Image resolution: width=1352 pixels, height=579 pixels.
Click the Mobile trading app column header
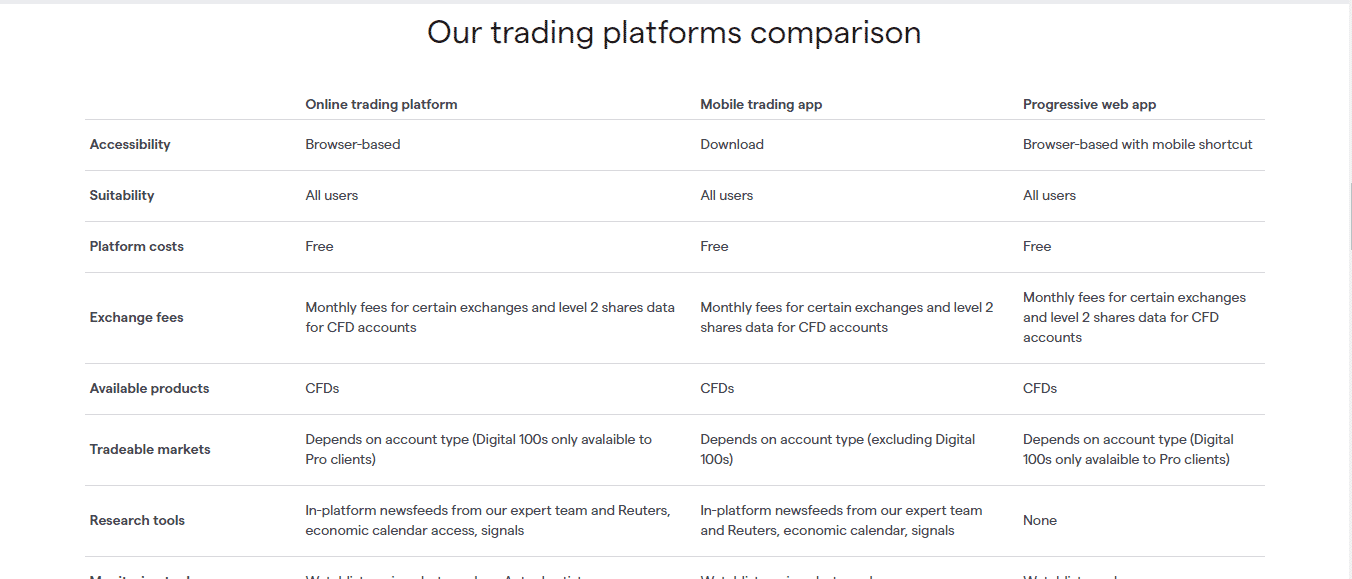point(761,104)
